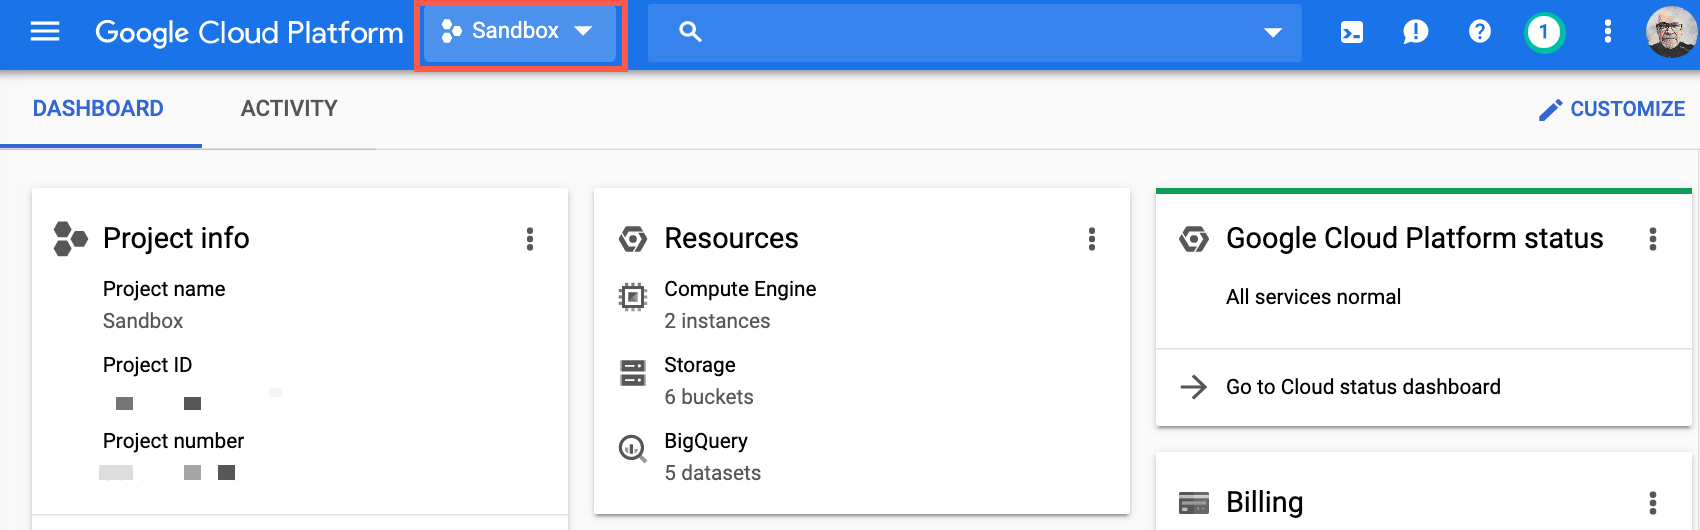The height and width of the screenshot is (530, 1700).
Task: Go to Cloud status dashboard link
Action: click(x=1362, y=387)
